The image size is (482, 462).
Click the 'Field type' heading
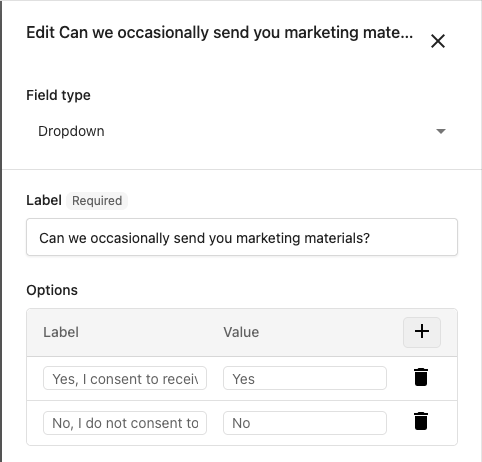(x=58, y=95)
